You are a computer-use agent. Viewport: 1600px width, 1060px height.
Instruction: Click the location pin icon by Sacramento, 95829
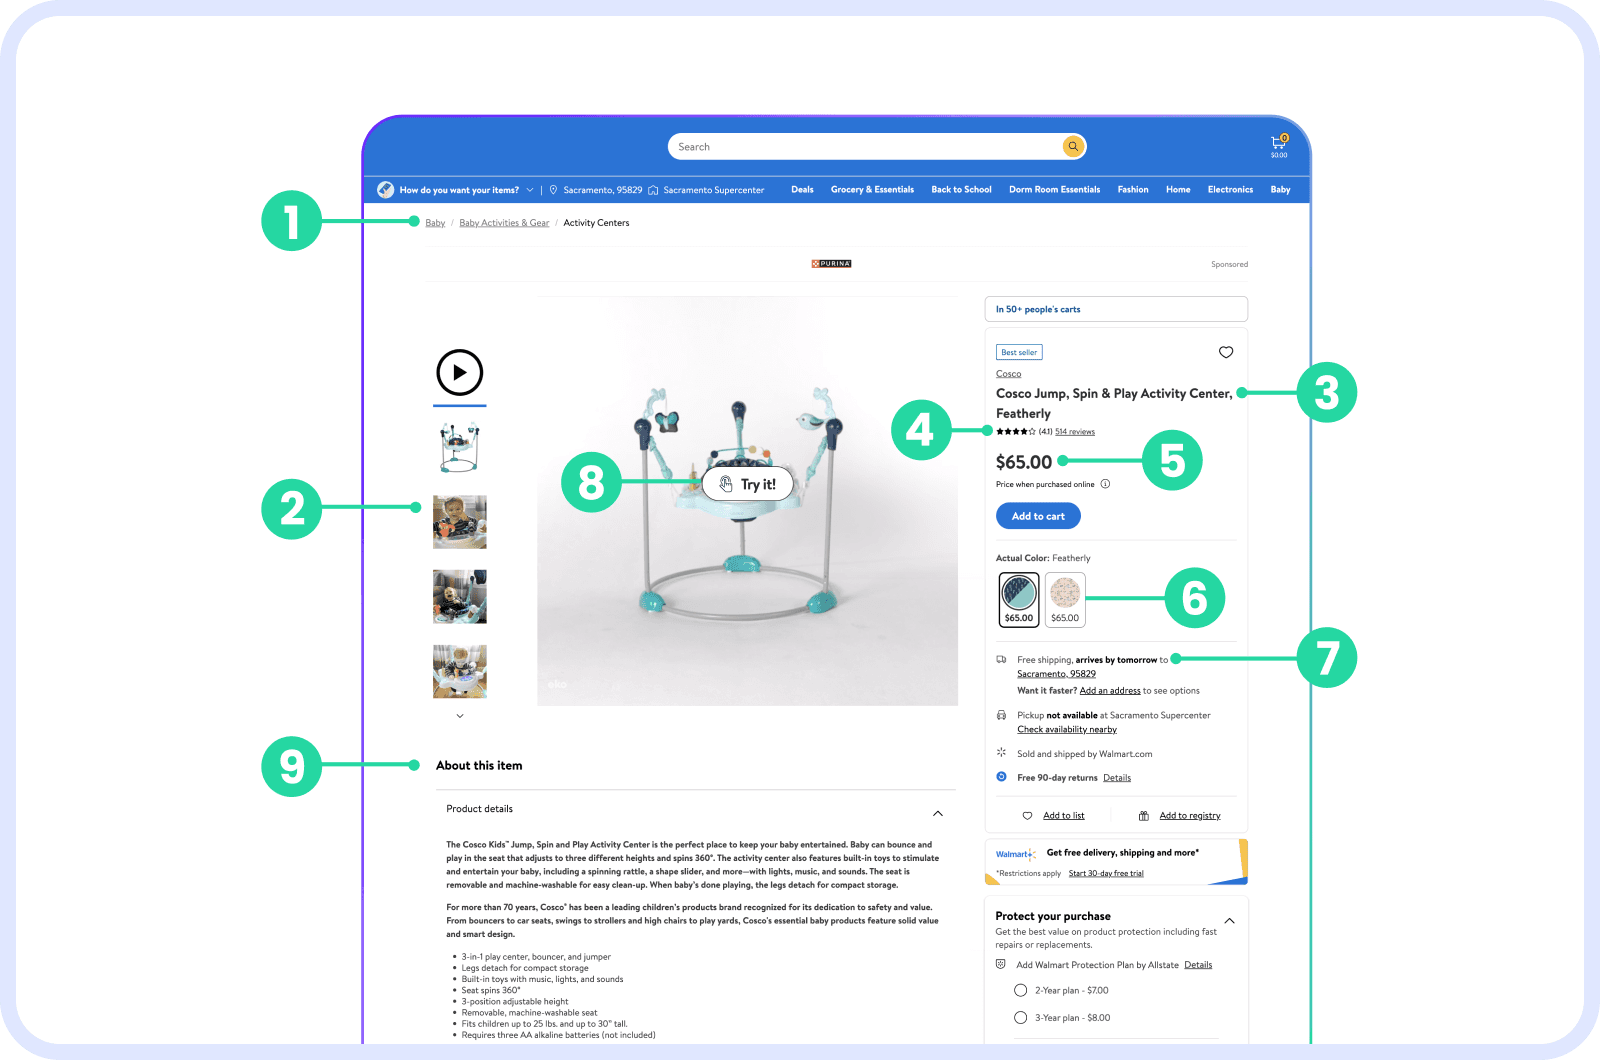pos(553,190)
